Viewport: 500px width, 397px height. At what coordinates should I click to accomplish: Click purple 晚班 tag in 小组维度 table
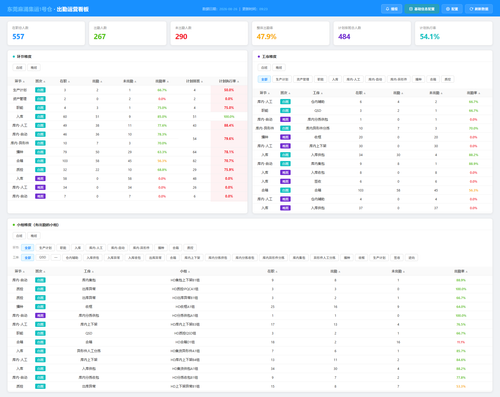(40, 315)
